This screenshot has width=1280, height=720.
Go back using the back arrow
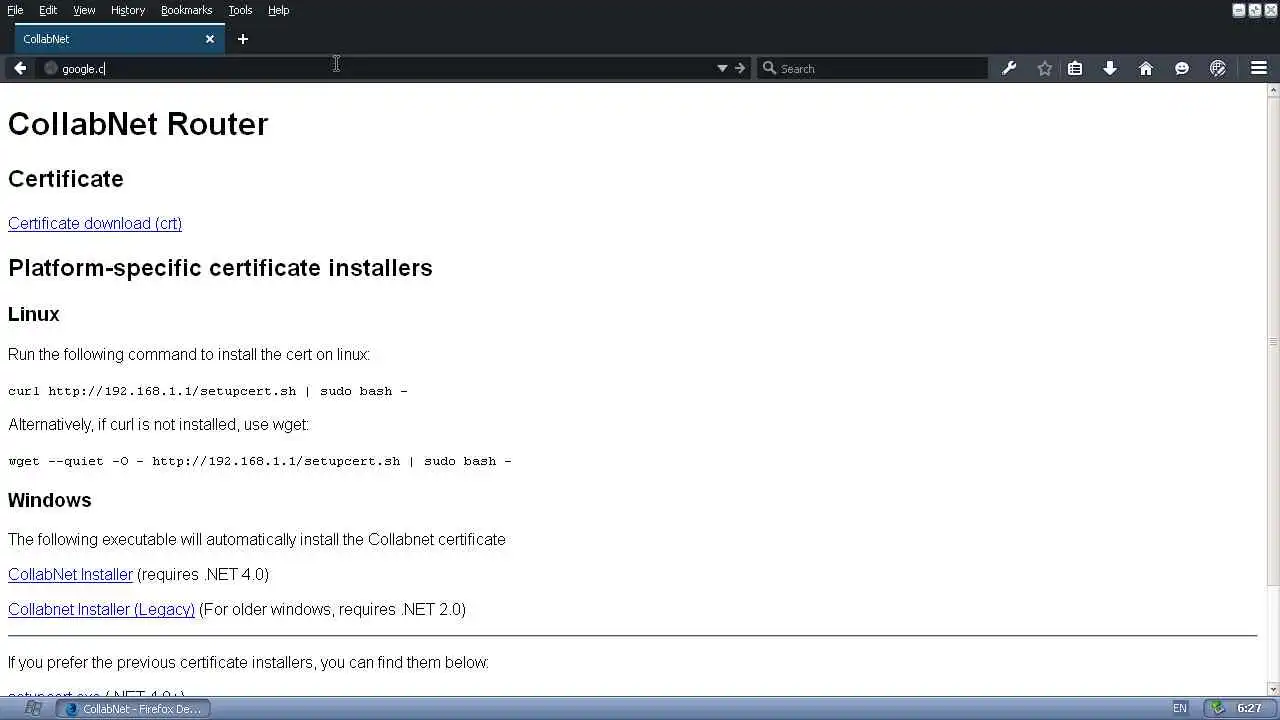click(20, 68)
